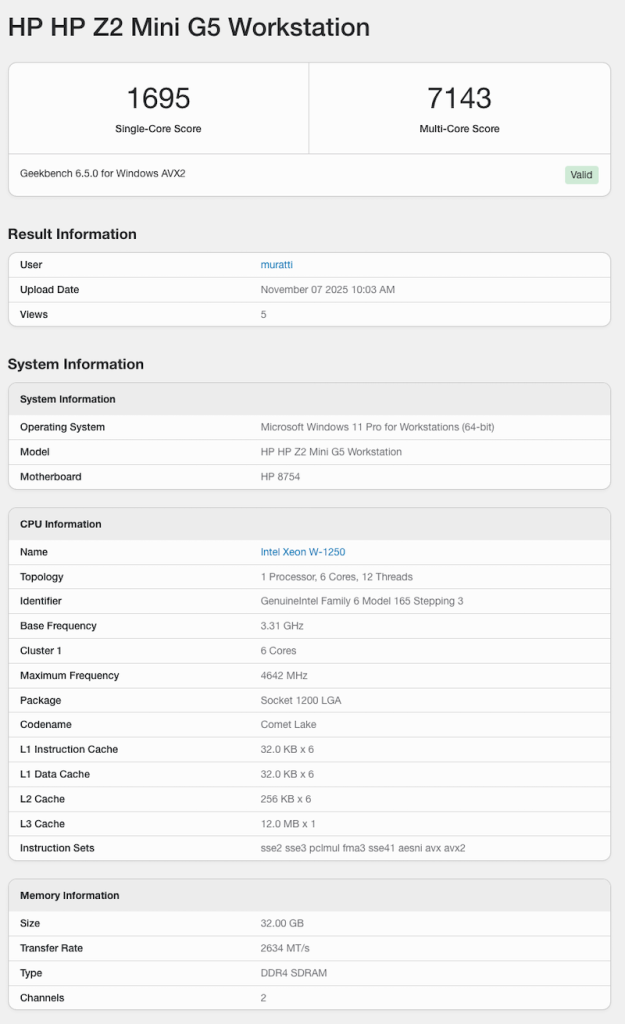Open the muratti user profile link
This screenshot has width=625, height=1024.
277,265
